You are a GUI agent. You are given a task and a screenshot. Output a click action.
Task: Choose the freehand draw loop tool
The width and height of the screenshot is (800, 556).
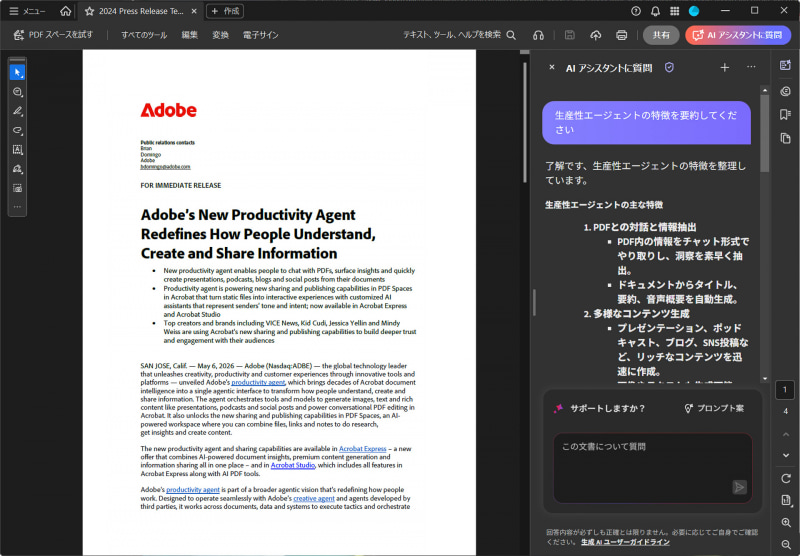17,130
